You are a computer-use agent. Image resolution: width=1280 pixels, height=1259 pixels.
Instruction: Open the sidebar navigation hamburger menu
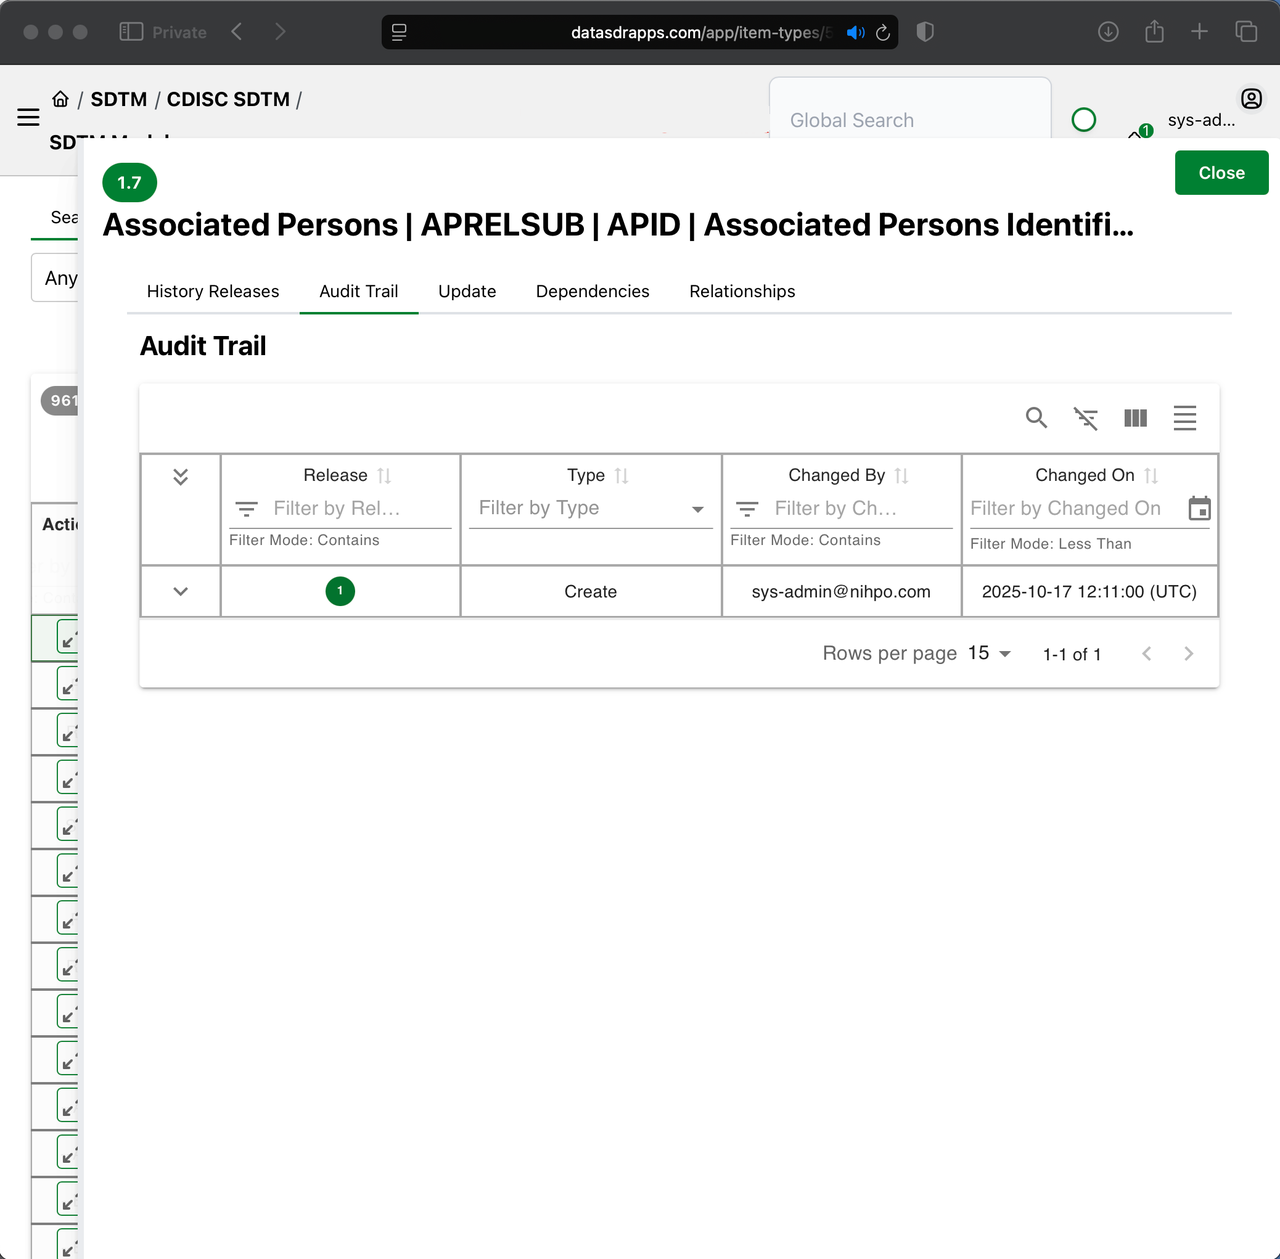pyautogui.click(x=28, y=118)
